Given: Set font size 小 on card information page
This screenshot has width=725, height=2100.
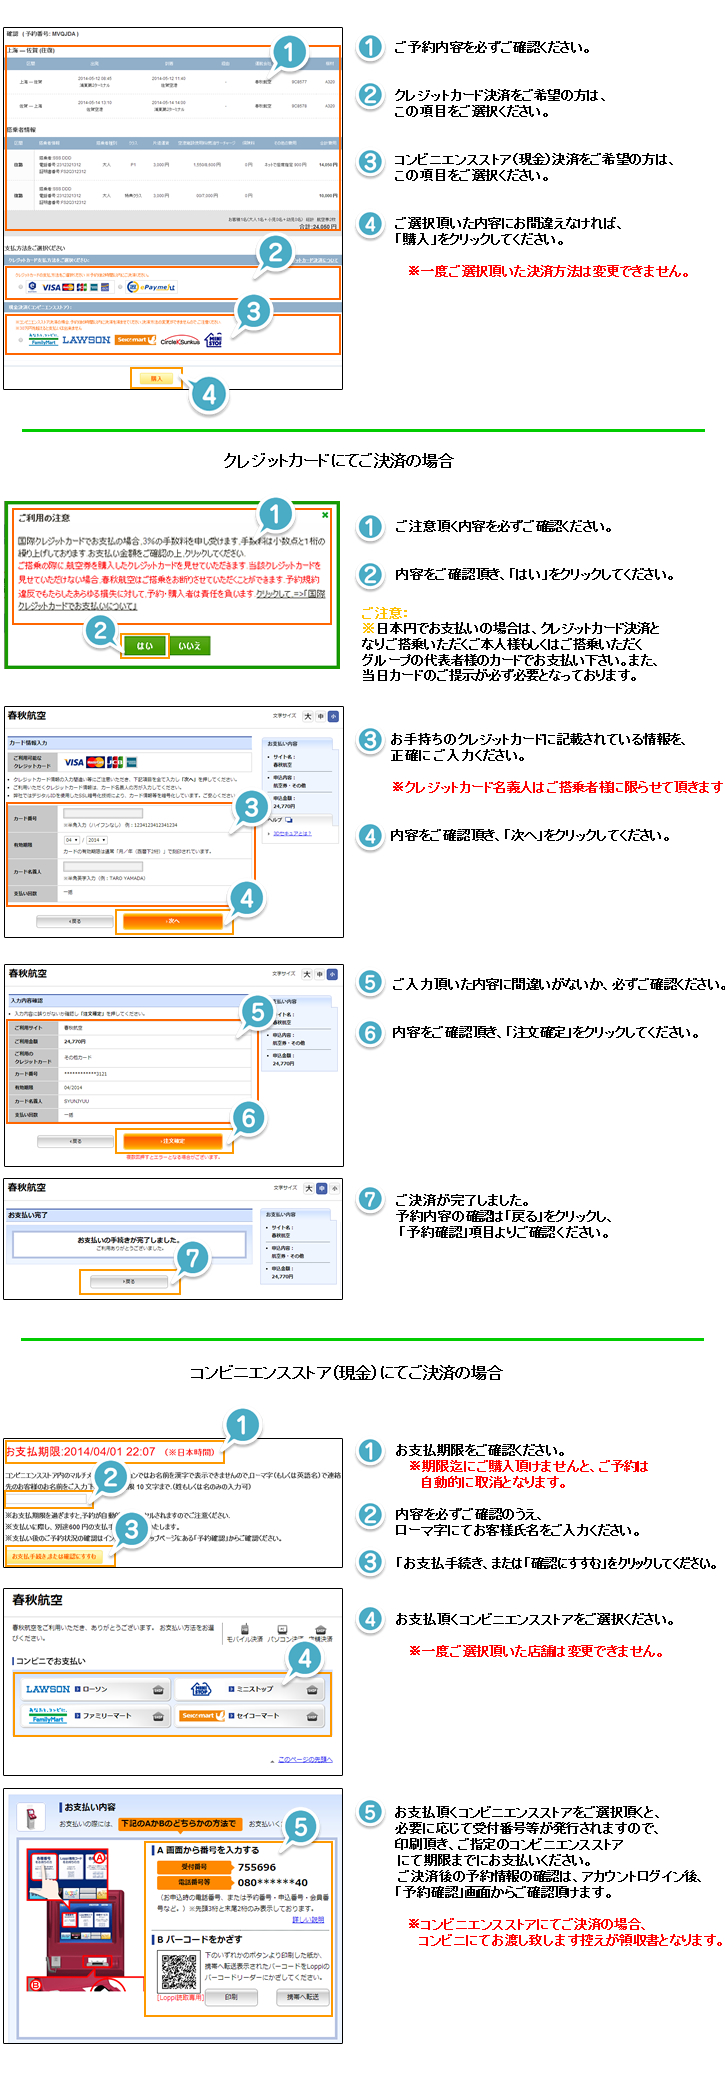Looking at the screenshot, I should click(333, 716).
